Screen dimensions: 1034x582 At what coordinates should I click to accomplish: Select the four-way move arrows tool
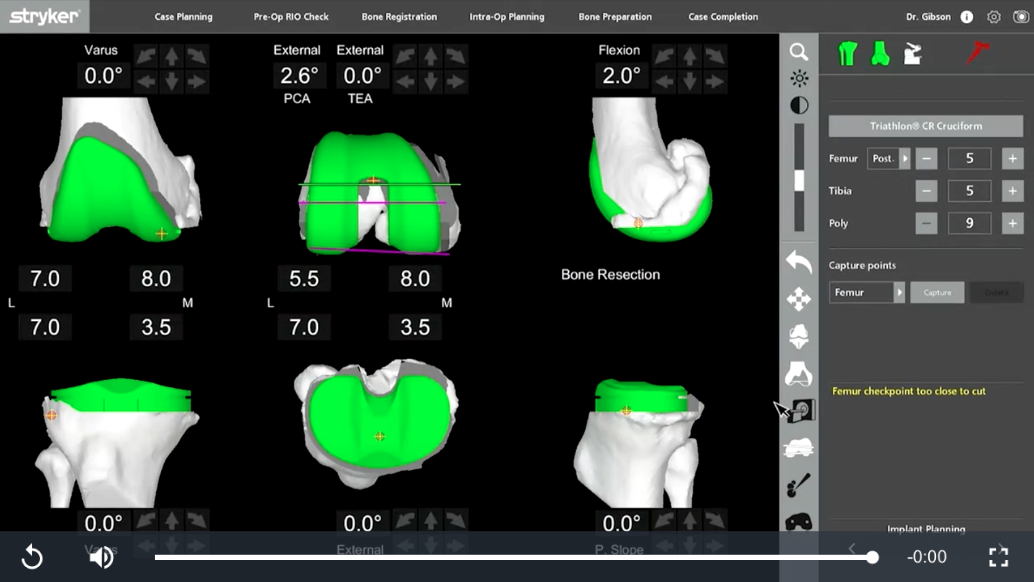pos(799,299)
